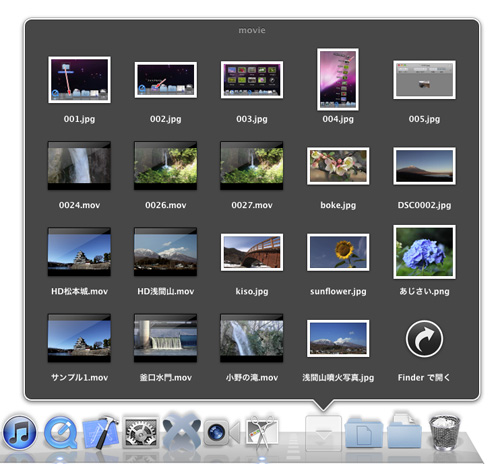Screen dimensions: 500x464
Task: Click the Mac OS X installer icon
Action: (181, 431)
